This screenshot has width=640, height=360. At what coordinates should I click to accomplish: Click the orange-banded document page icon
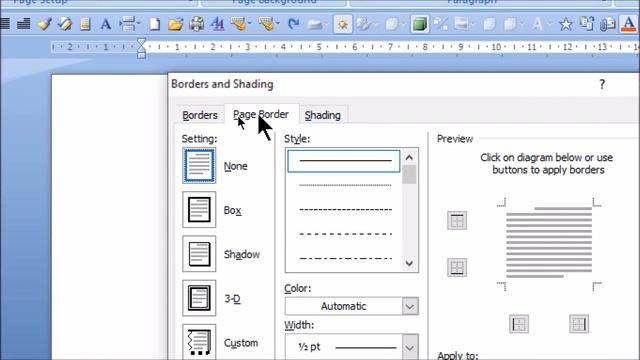85,24
